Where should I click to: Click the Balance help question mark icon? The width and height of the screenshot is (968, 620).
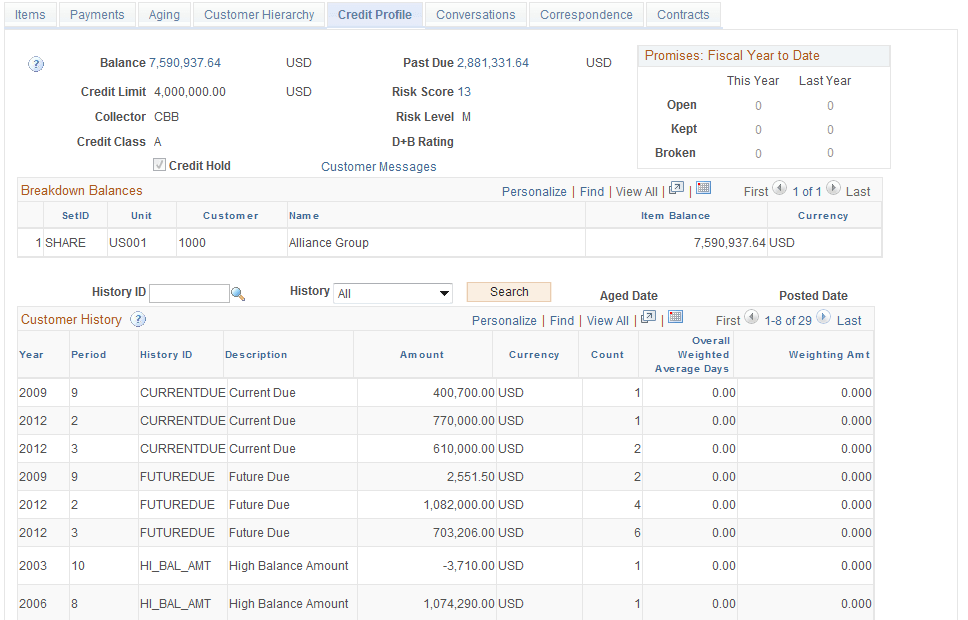[x=36, y=64]
